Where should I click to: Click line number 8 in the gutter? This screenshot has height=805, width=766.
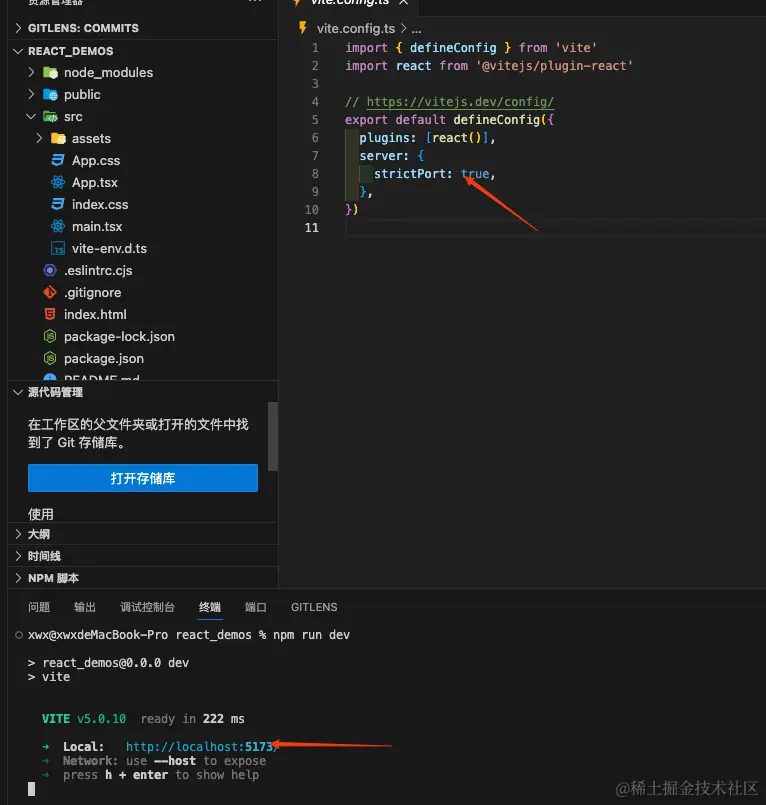pyautogui.click(x=315, y=174)
